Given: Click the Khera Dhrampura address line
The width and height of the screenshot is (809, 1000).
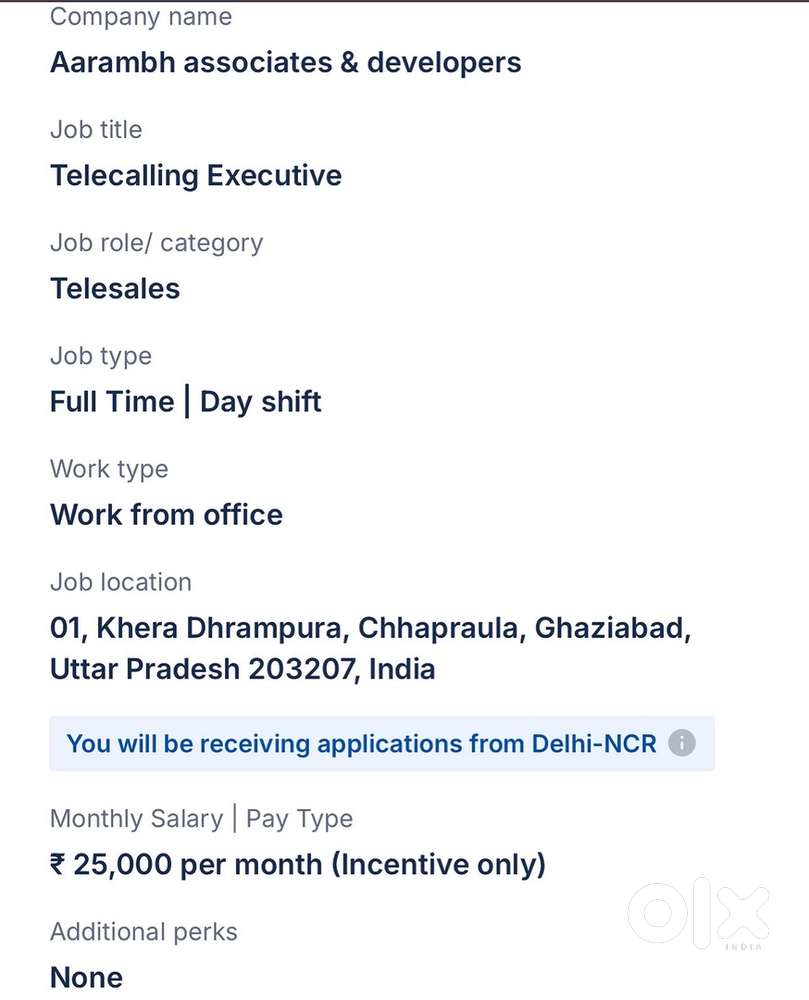Looking at the screenshot, I should coord(370,628).
